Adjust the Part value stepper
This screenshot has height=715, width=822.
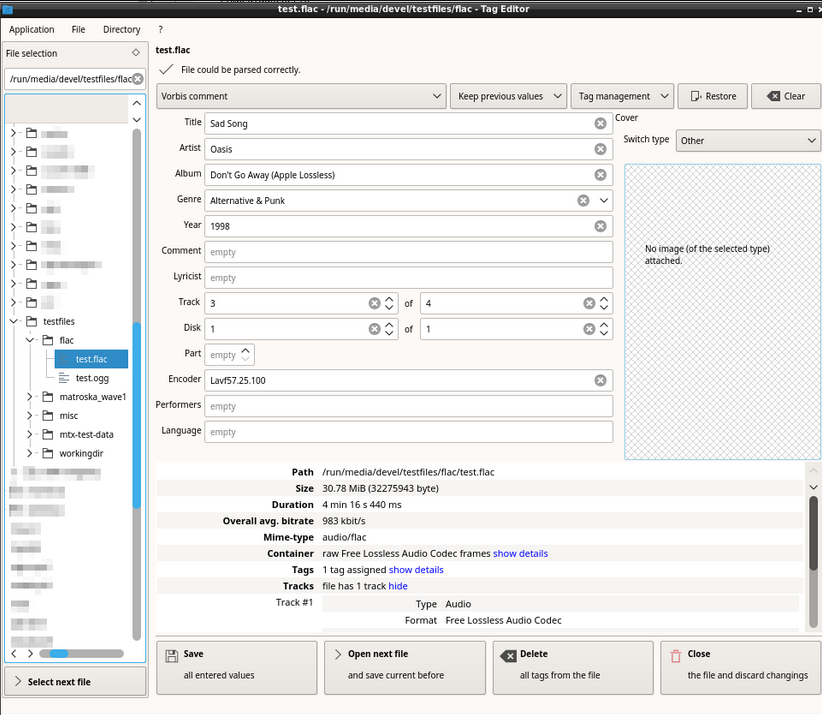245,354
